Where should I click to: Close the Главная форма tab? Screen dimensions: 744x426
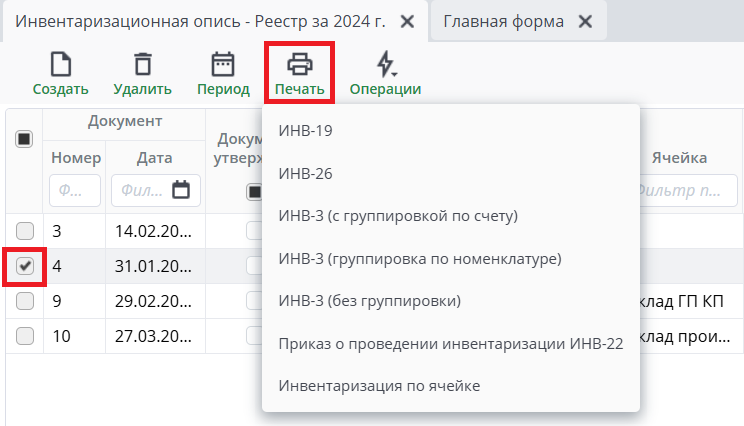[585, 21]
